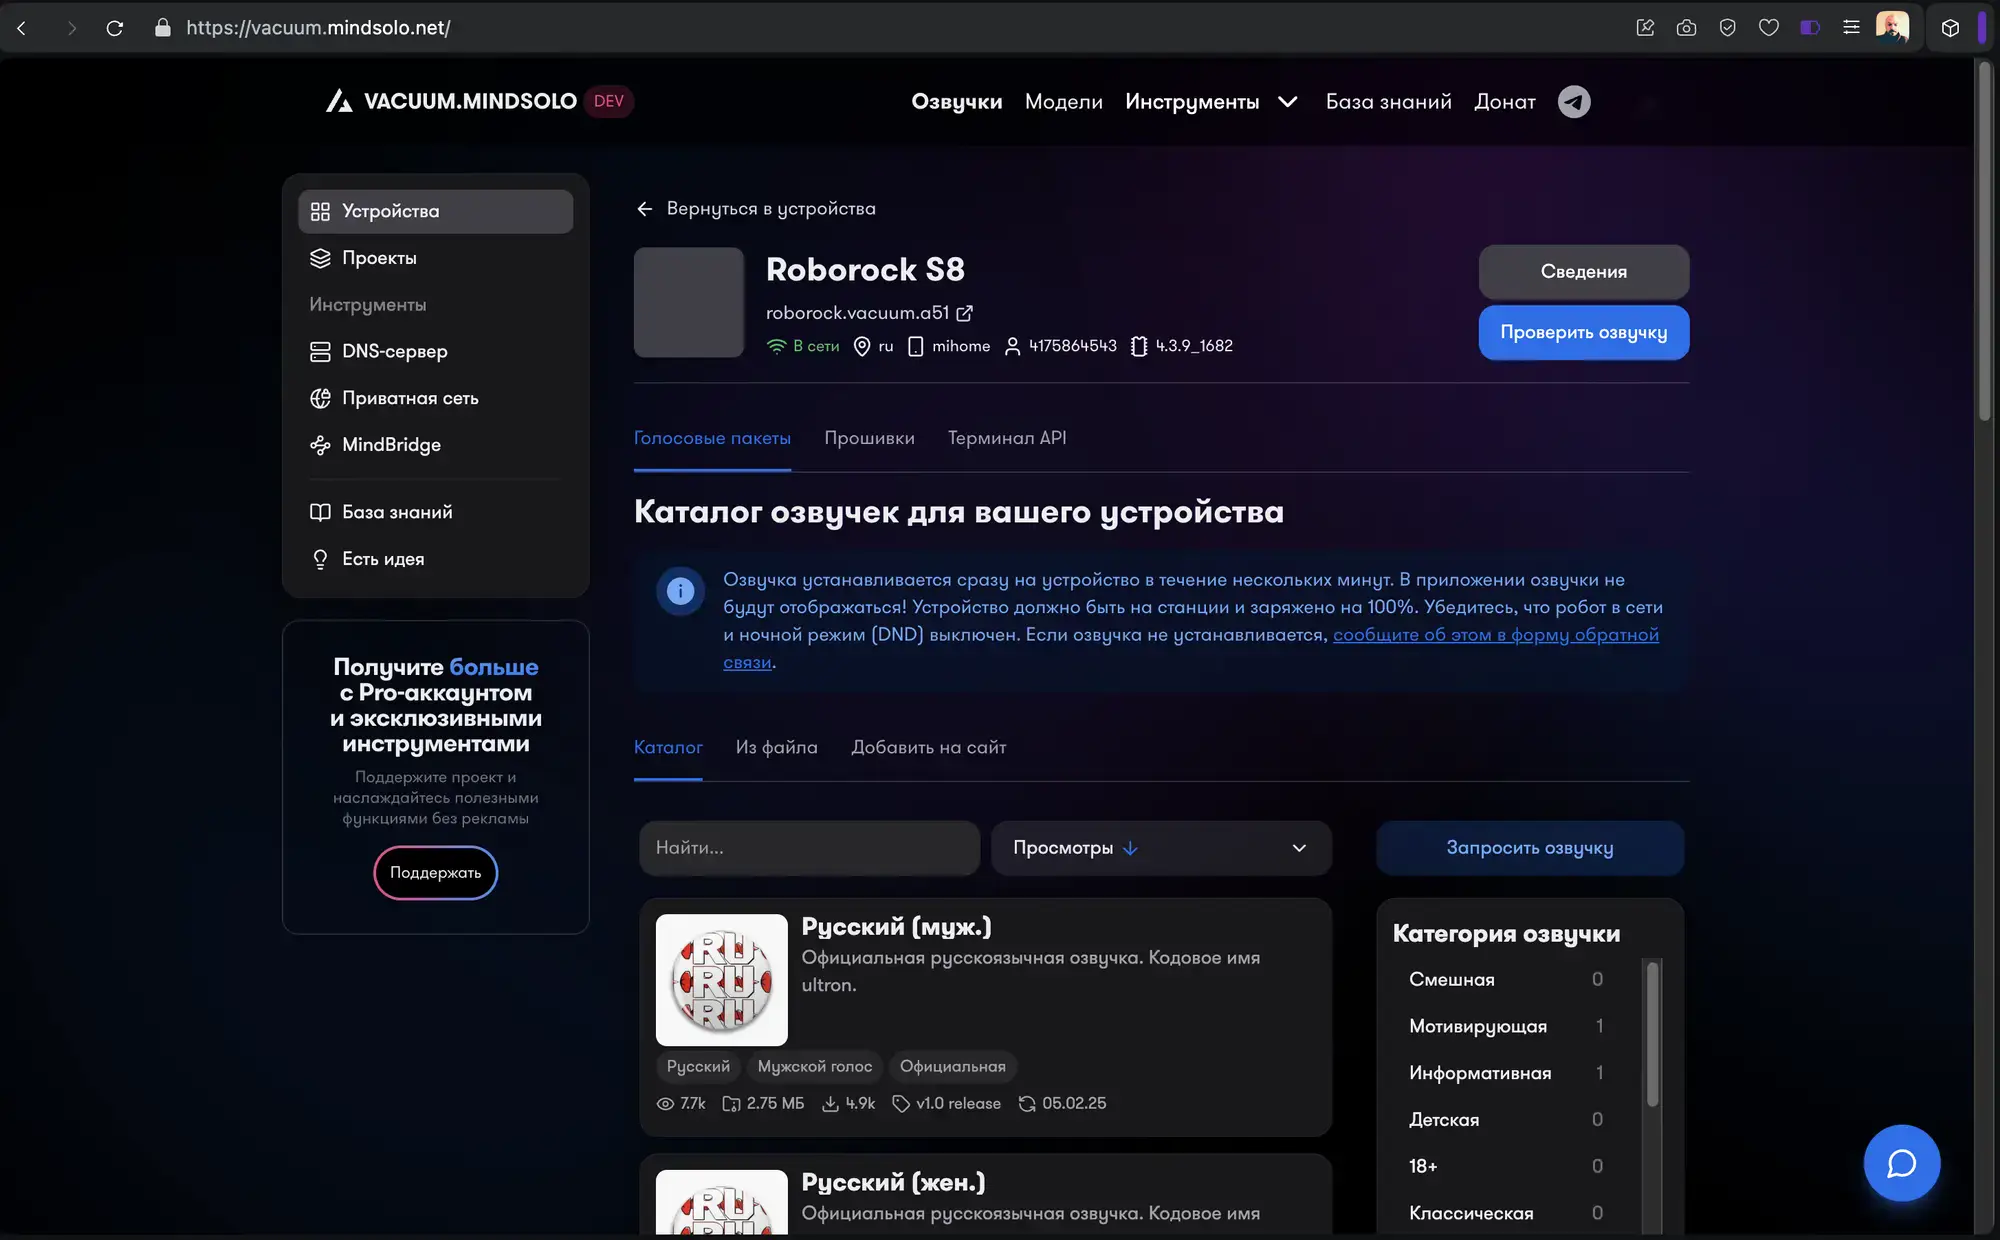Open browser profile avatar

pyautogui.click(x=1892, y=27)
